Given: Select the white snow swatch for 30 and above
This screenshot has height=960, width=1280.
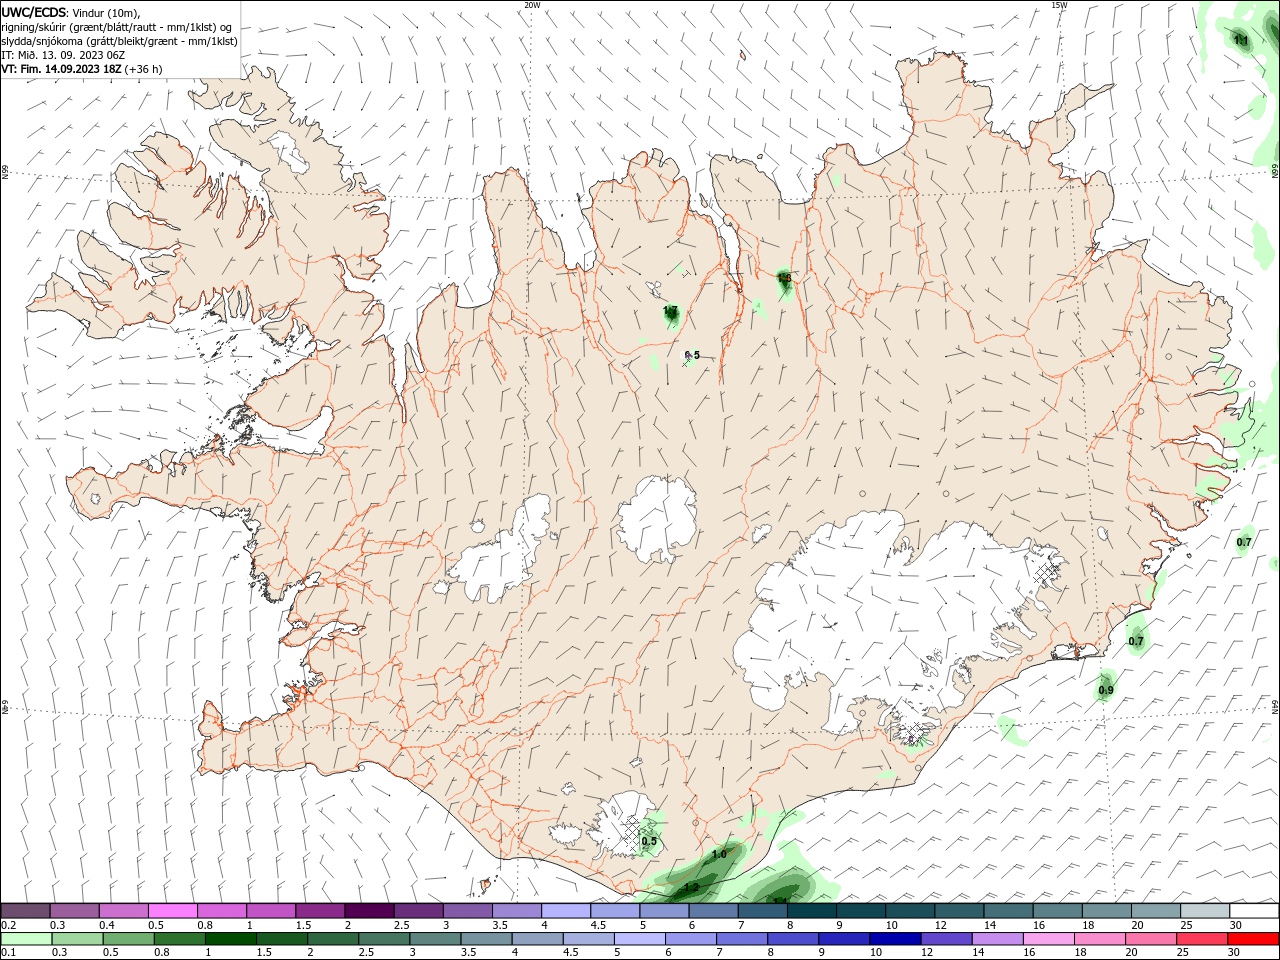Looking at the screenshot, I should 1255,911.
